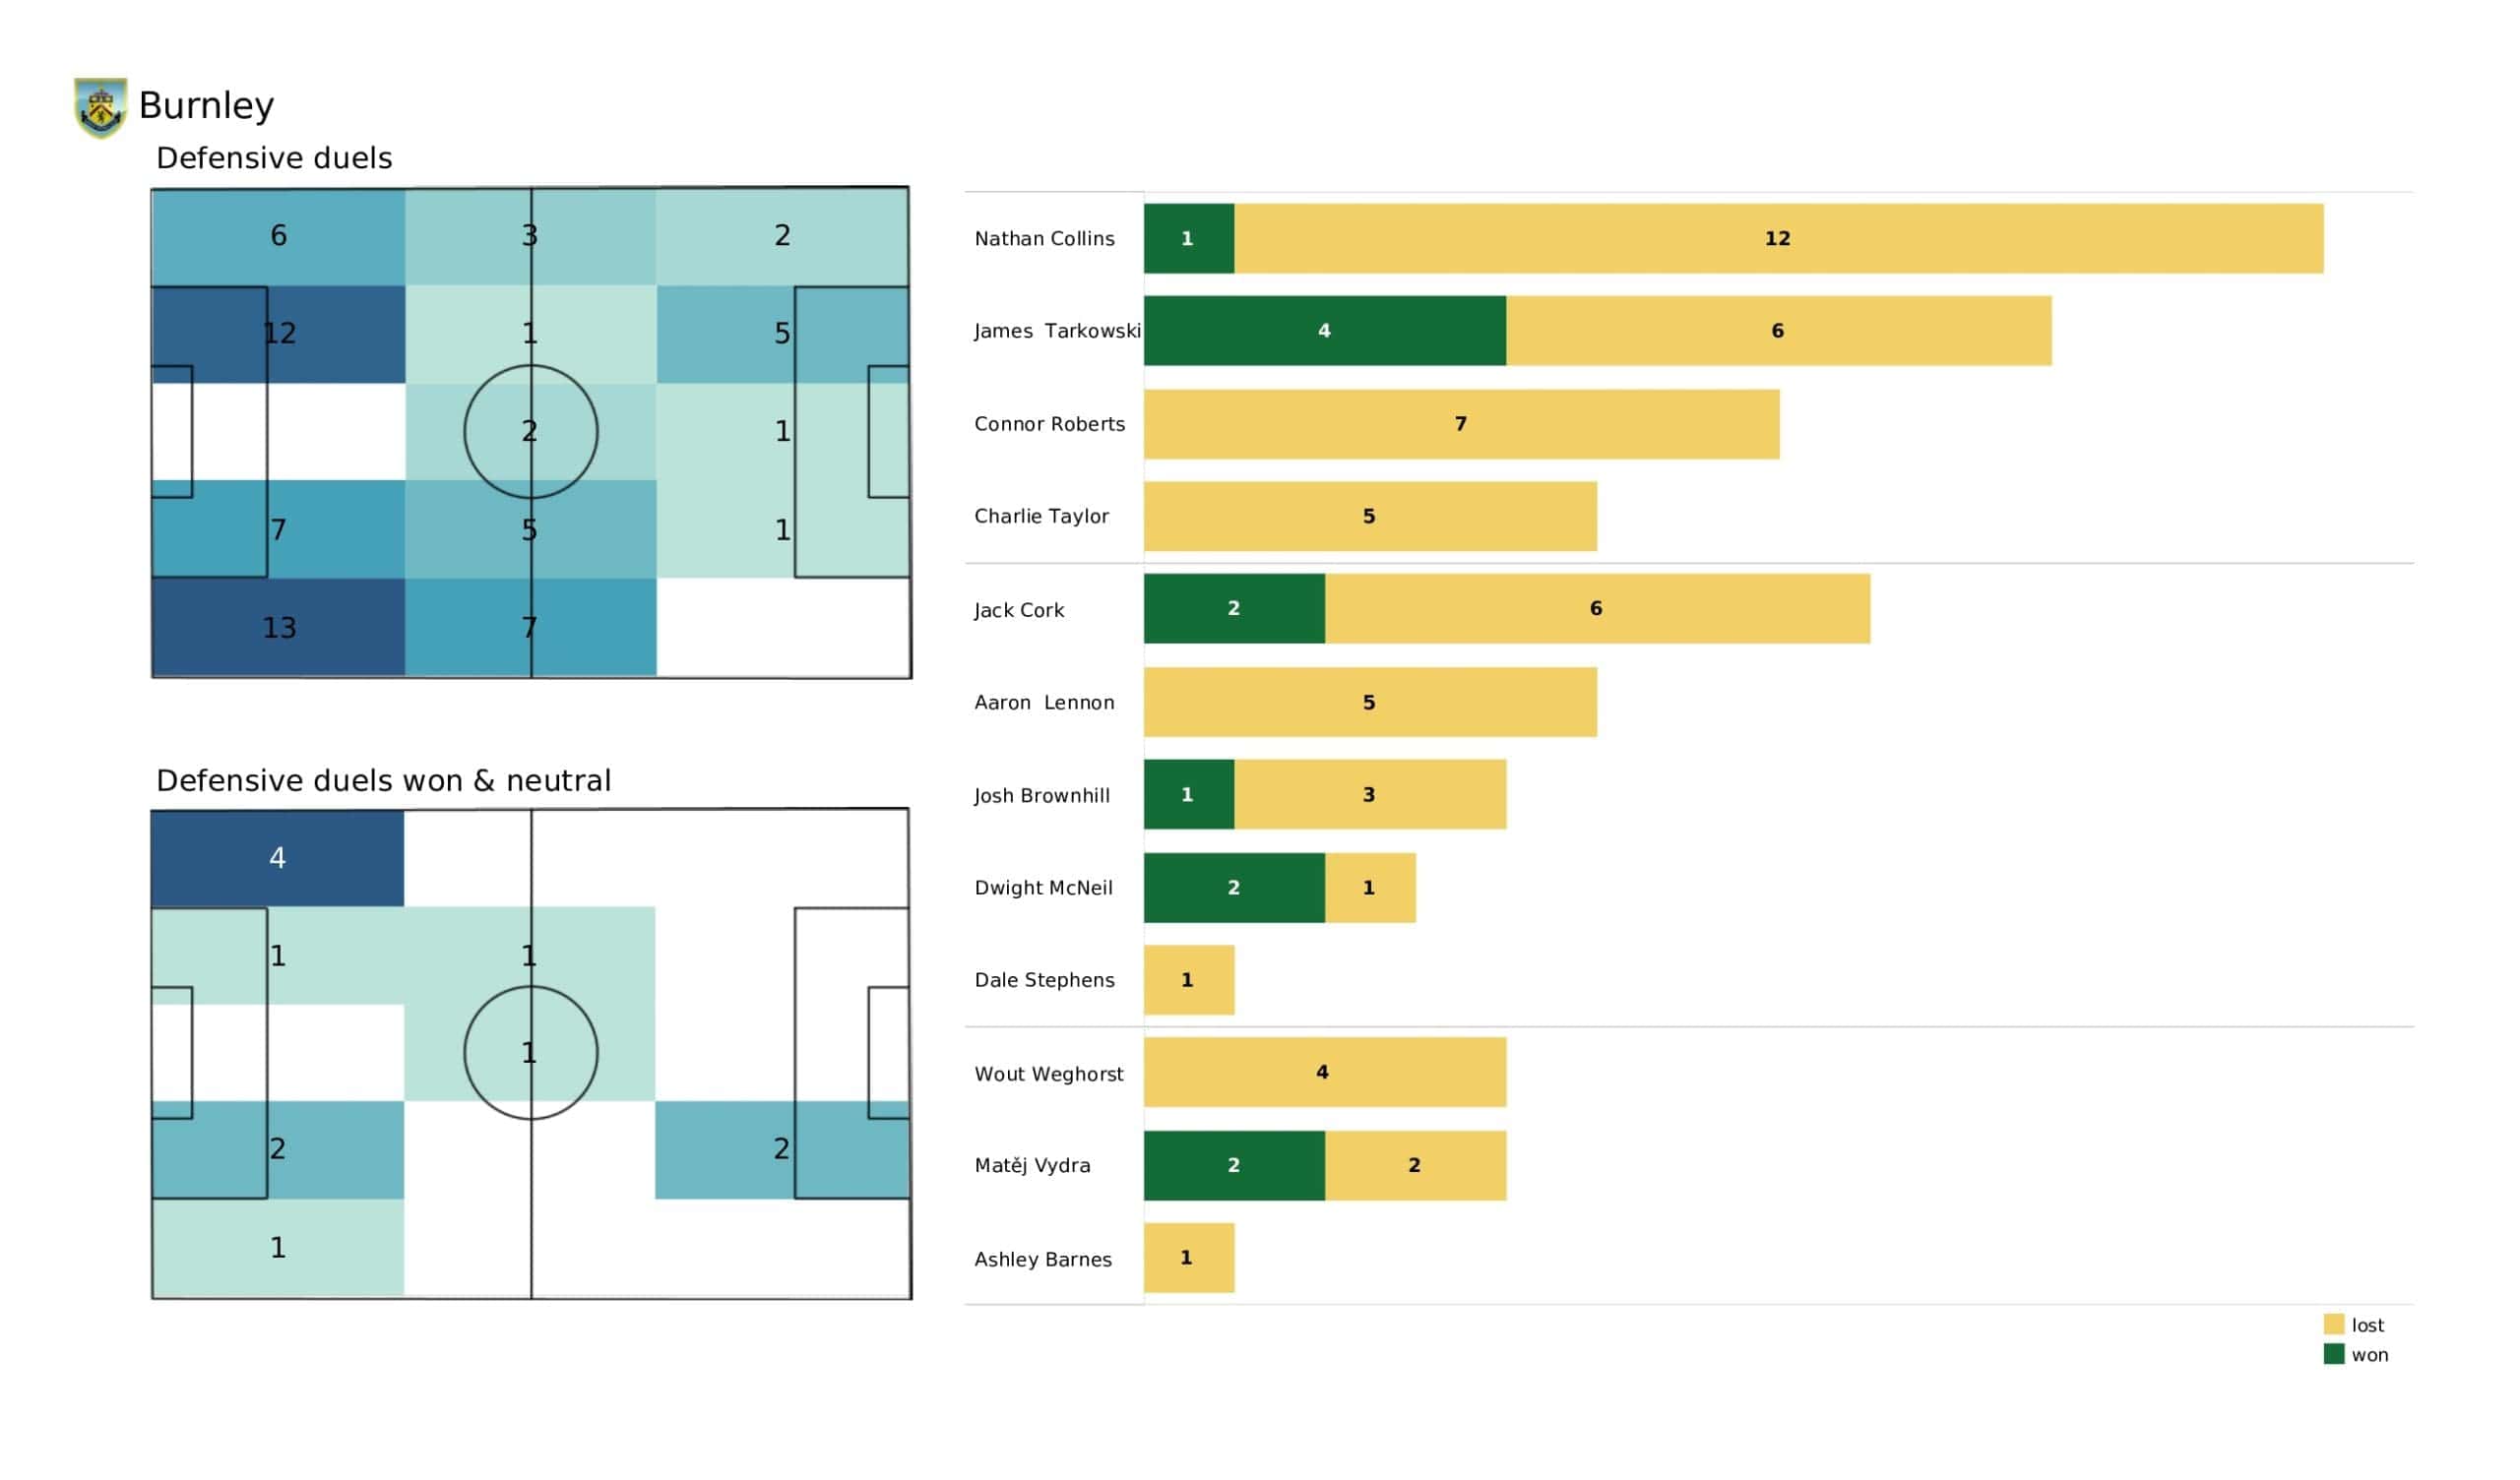Click the Dwight McNeil green won bar
This screenshot has height=1480, width=2520.
pos(1233,888)
